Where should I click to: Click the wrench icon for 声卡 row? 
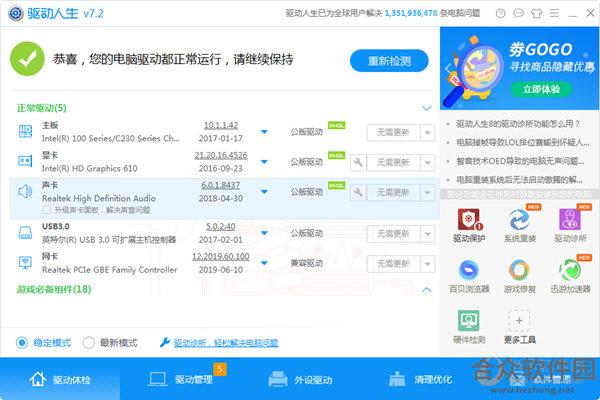(358, 192)
